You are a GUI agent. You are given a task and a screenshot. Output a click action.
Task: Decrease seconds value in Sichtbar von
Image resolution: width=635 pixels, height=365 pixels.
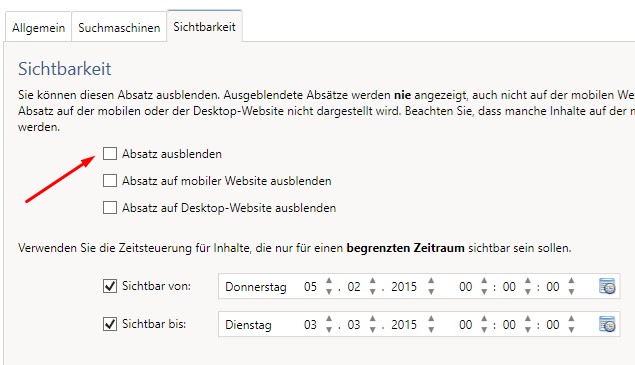[571, 291]
